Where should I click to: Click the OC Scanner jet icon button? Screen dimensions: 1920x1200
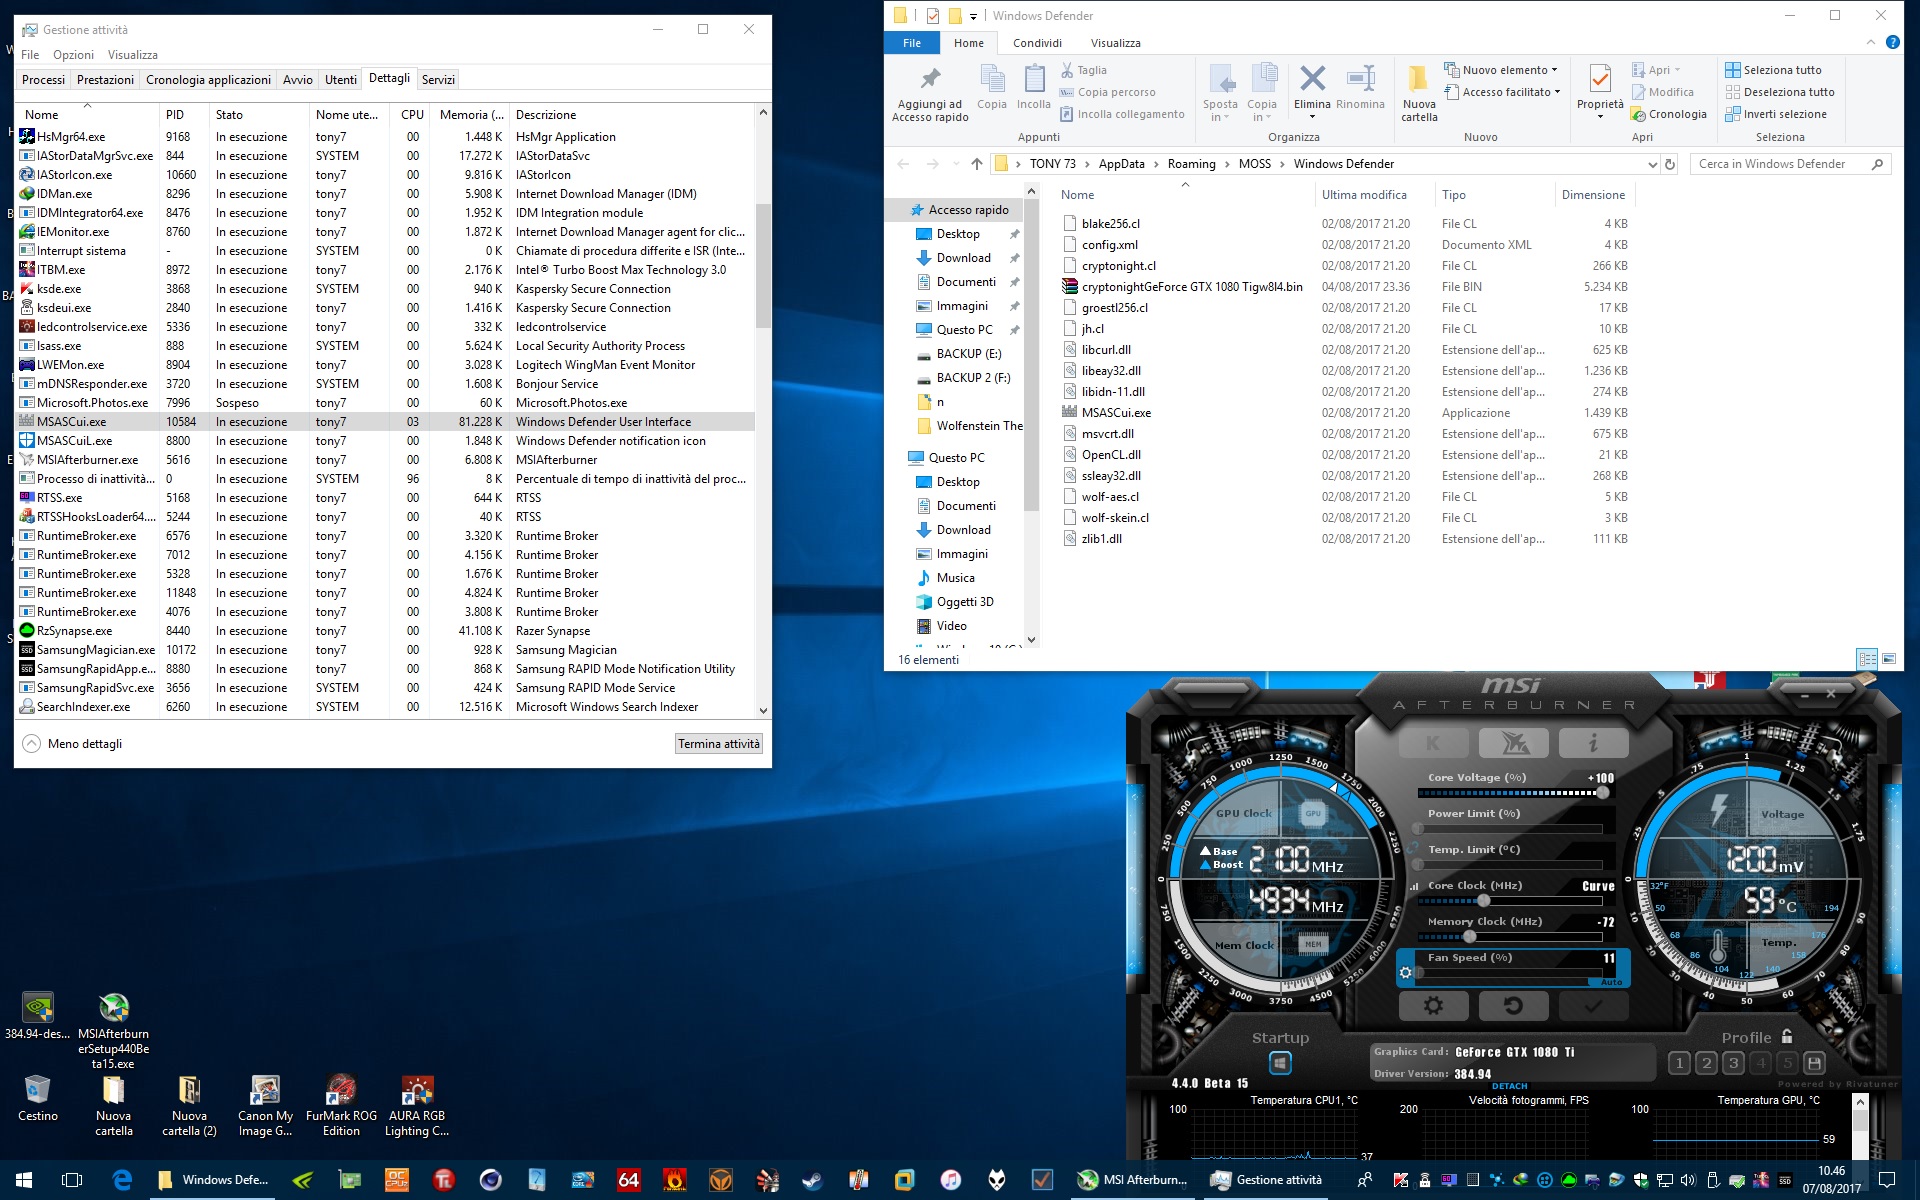(x=1513, y=743)
